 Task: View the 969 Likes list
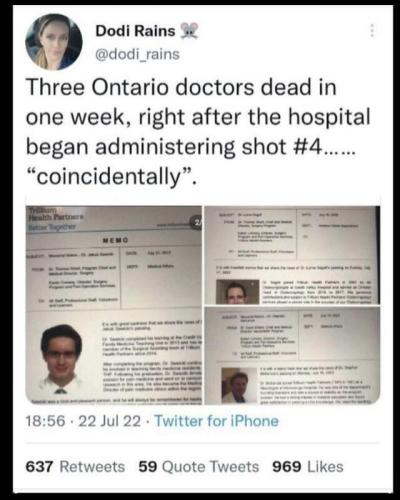(x=308, y=466)
